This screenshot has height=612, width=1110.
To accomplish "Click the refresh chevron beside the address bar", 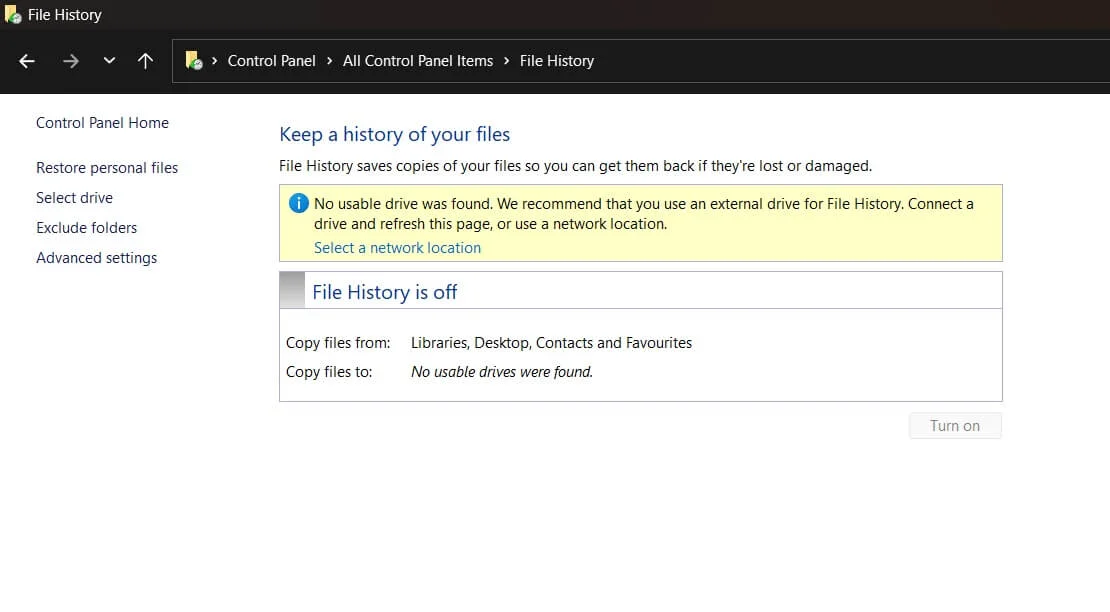I will (x=109, y=61).
